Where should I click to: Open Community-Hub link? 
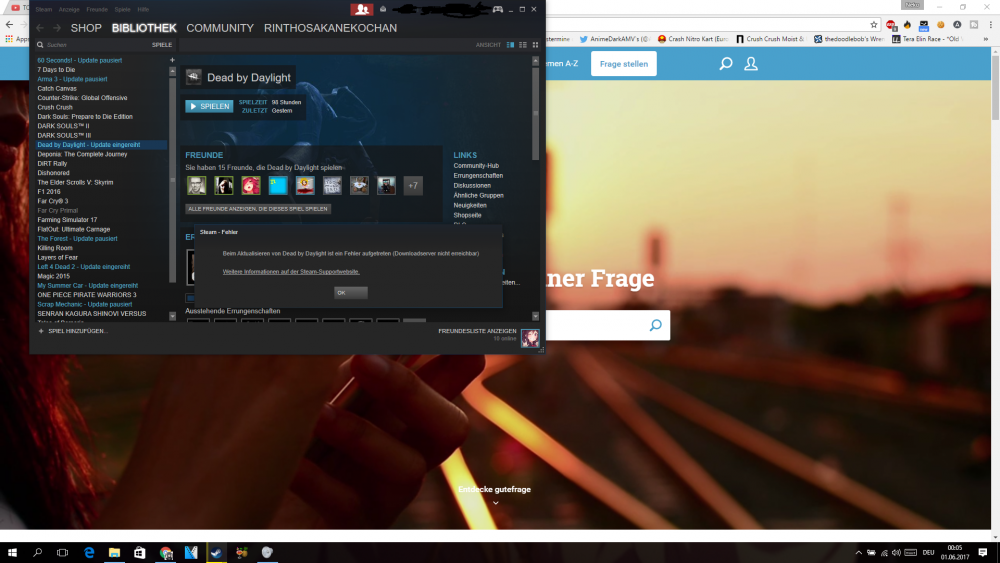(476, 166)
